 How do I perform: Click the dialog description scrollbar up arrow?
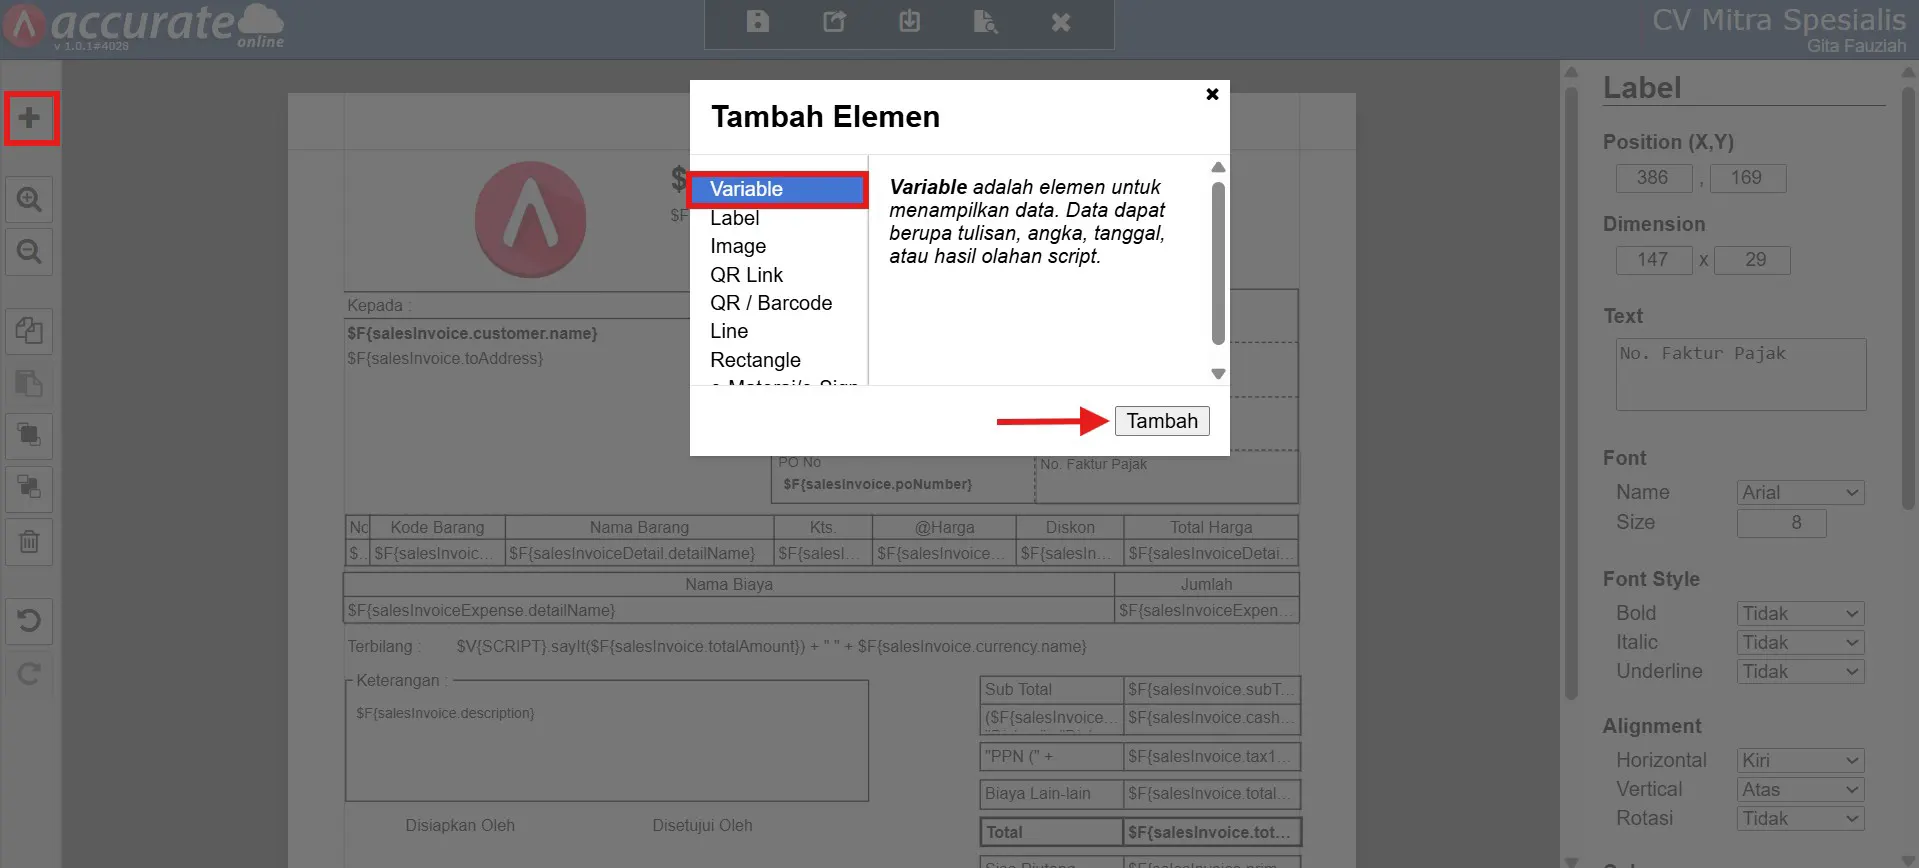coord(1218,167)
